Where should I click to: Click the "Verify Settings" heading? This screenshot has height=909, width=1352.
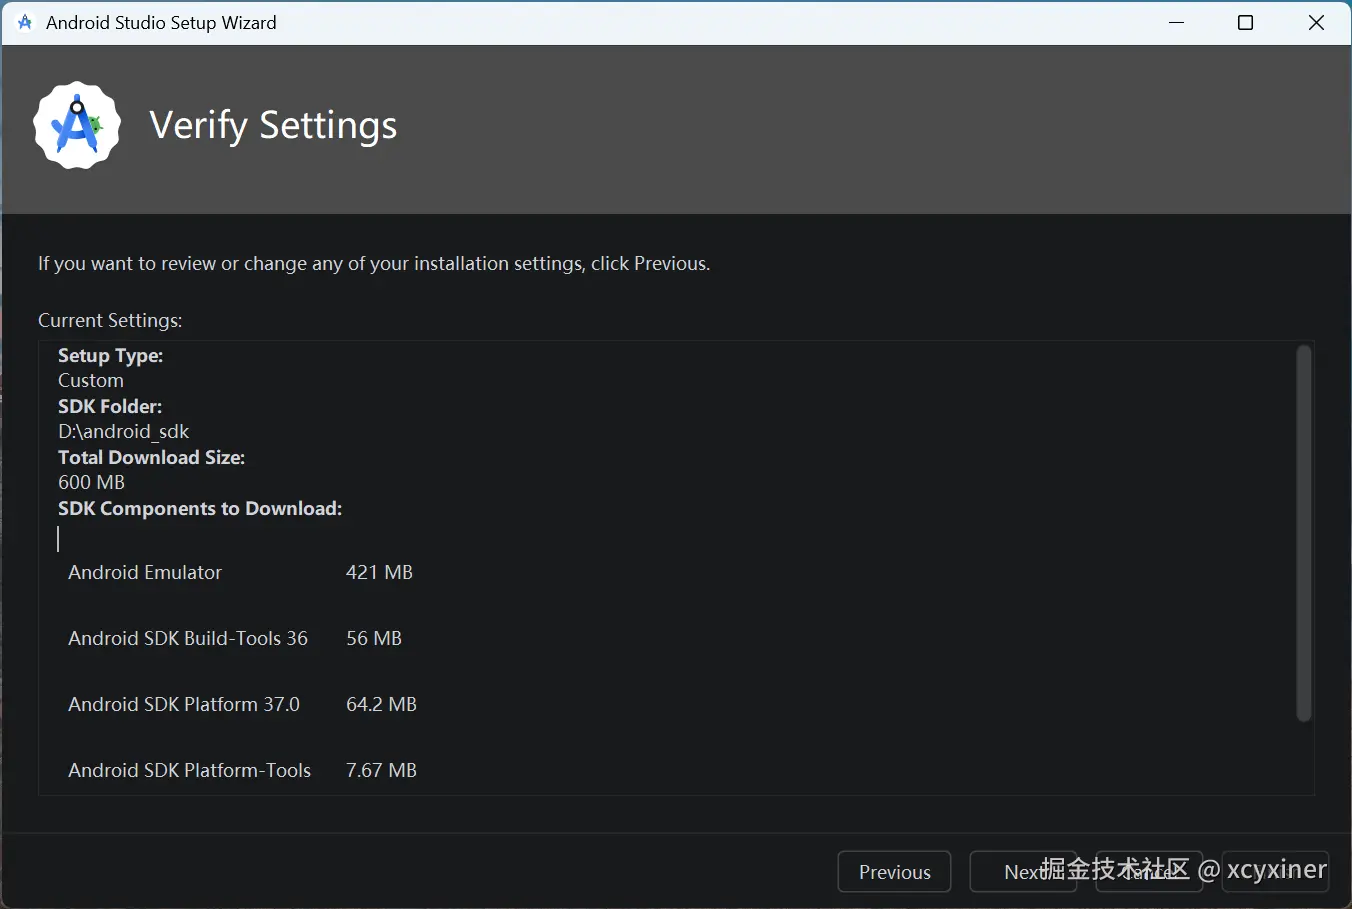pyautogui.click(x=273, y=125)
